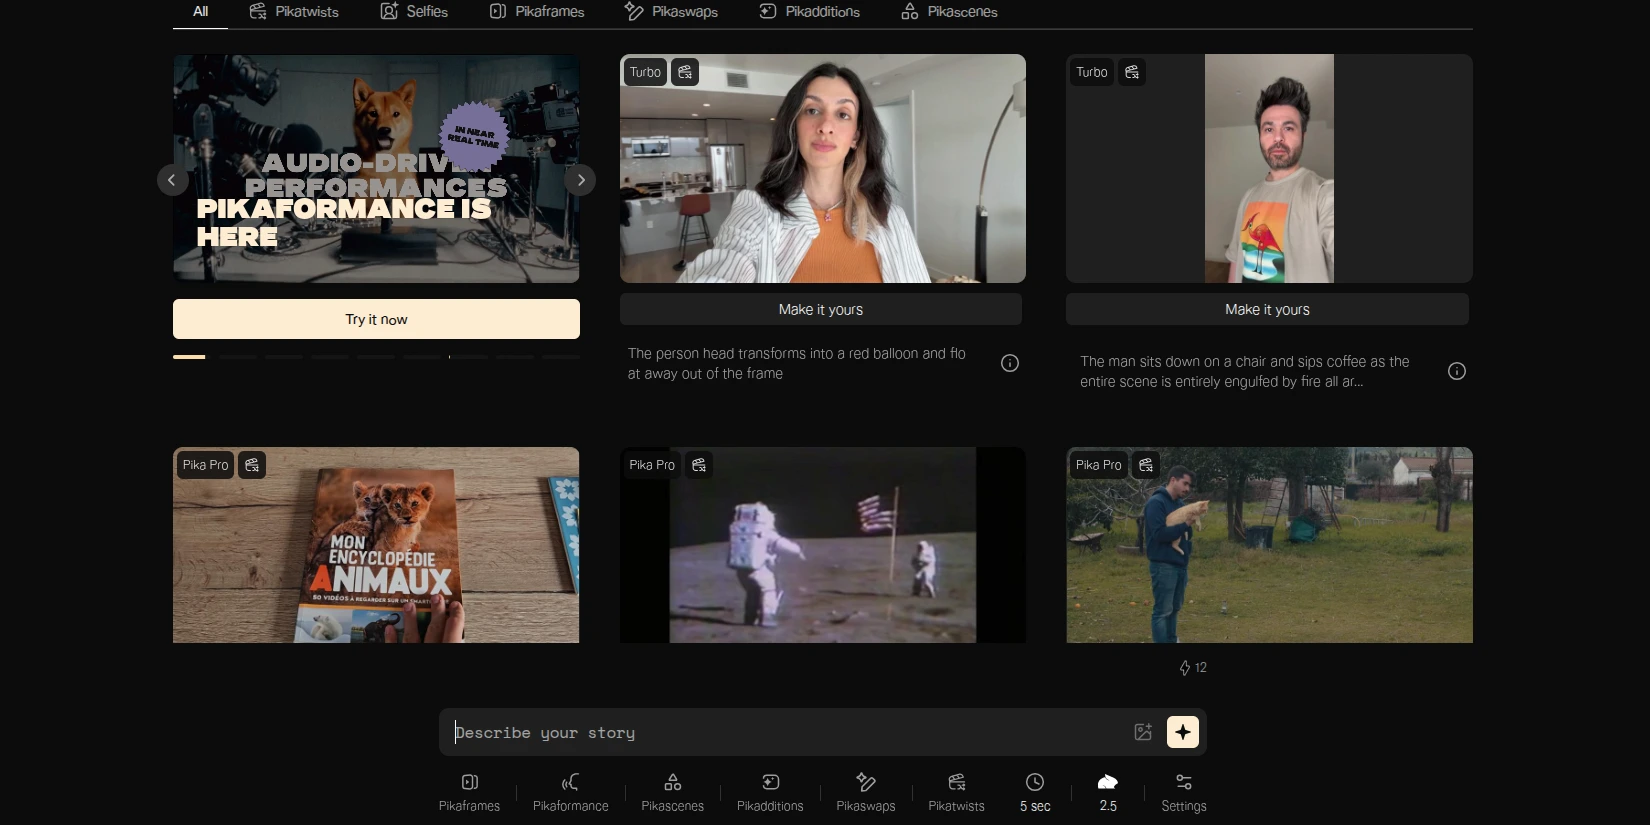Click the sparkle generate button
The height and width of the screenshot is (825, 1650).
1182,732
